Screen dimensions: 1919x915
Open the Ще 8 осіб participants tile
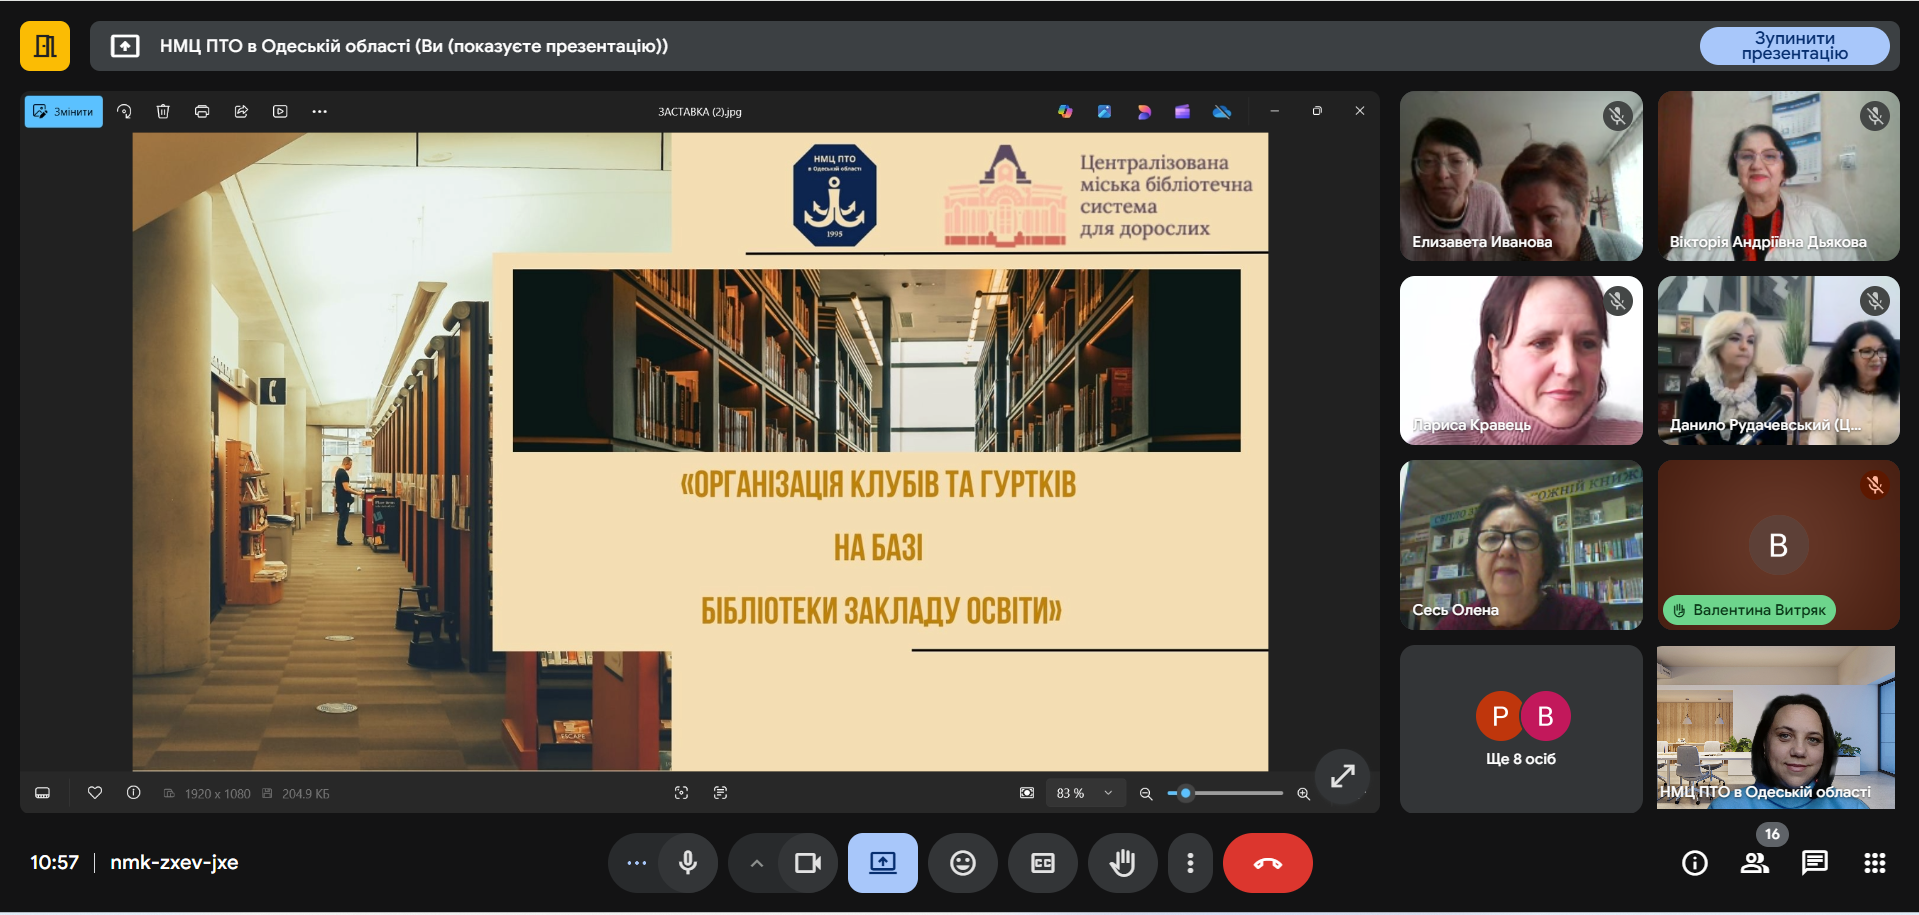click(x=1520, y=729)
